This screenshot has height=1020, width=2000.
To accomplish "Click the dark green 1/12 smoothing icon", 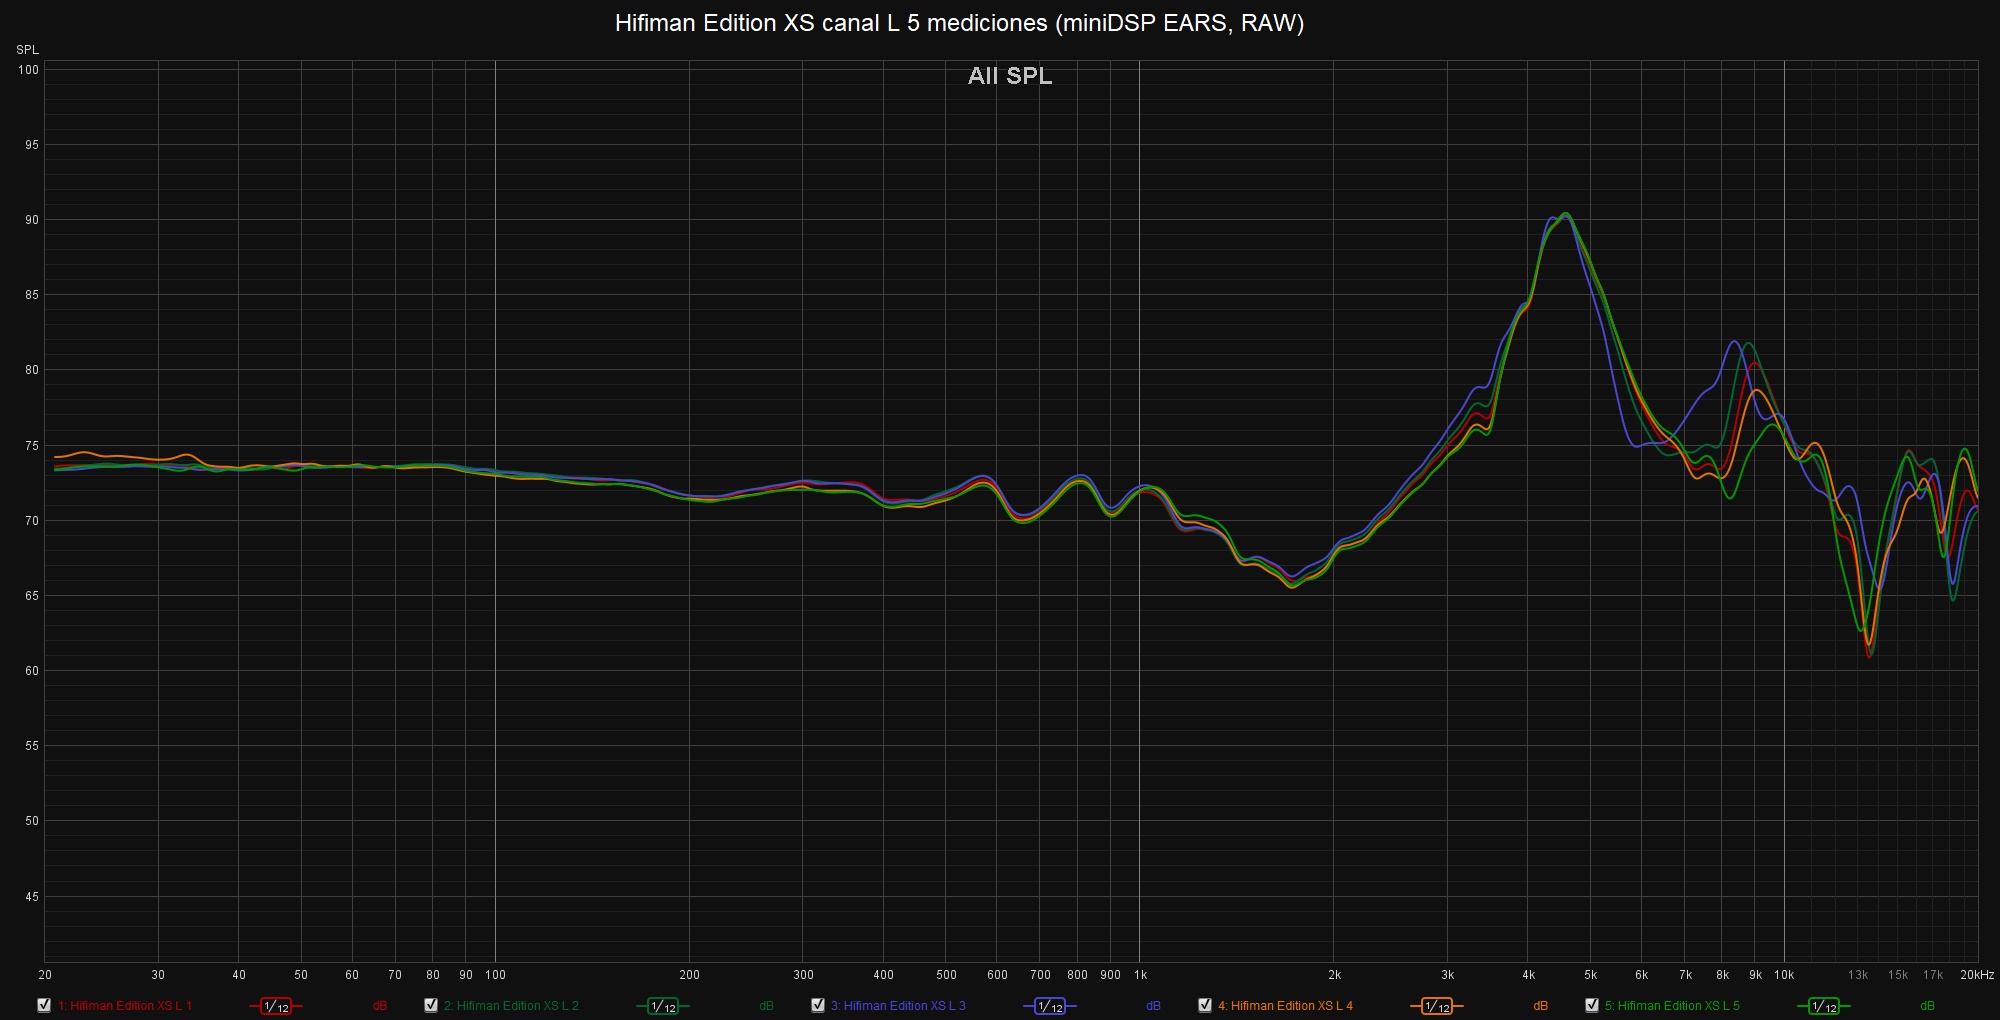I will (663, 1006).
